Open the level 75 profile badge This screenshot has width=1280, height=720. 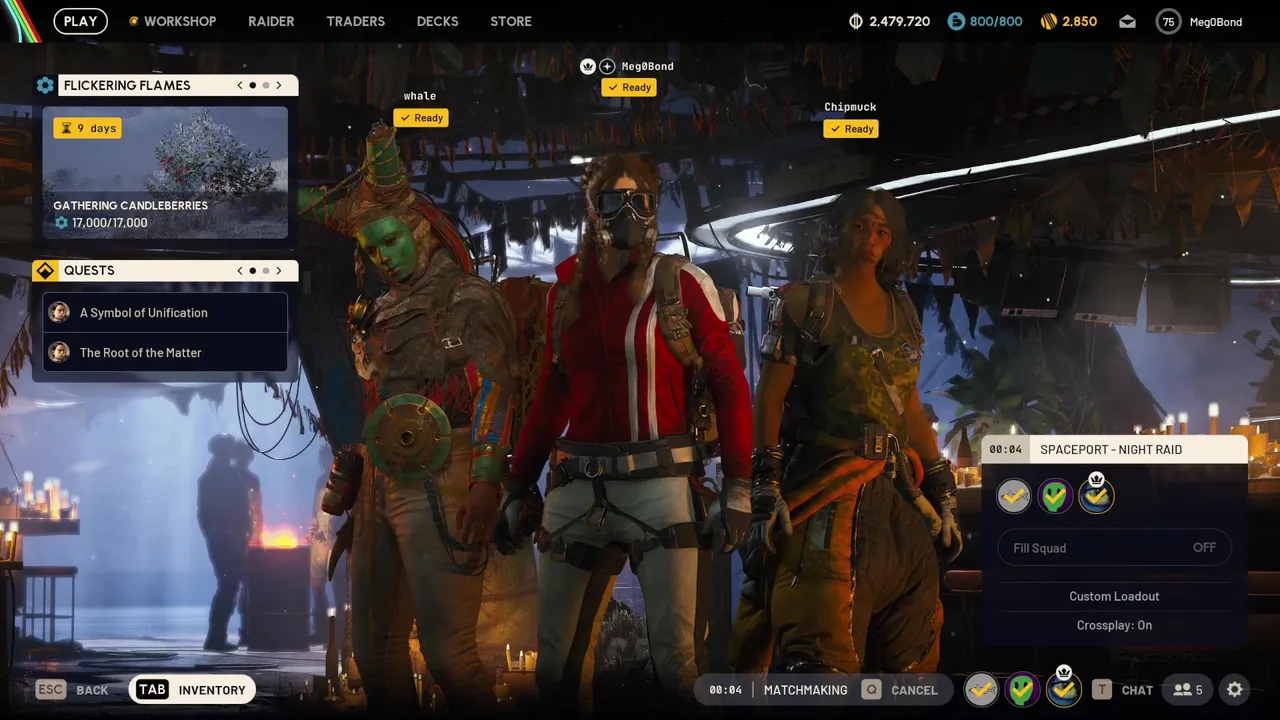click(x=1168, y=21)
